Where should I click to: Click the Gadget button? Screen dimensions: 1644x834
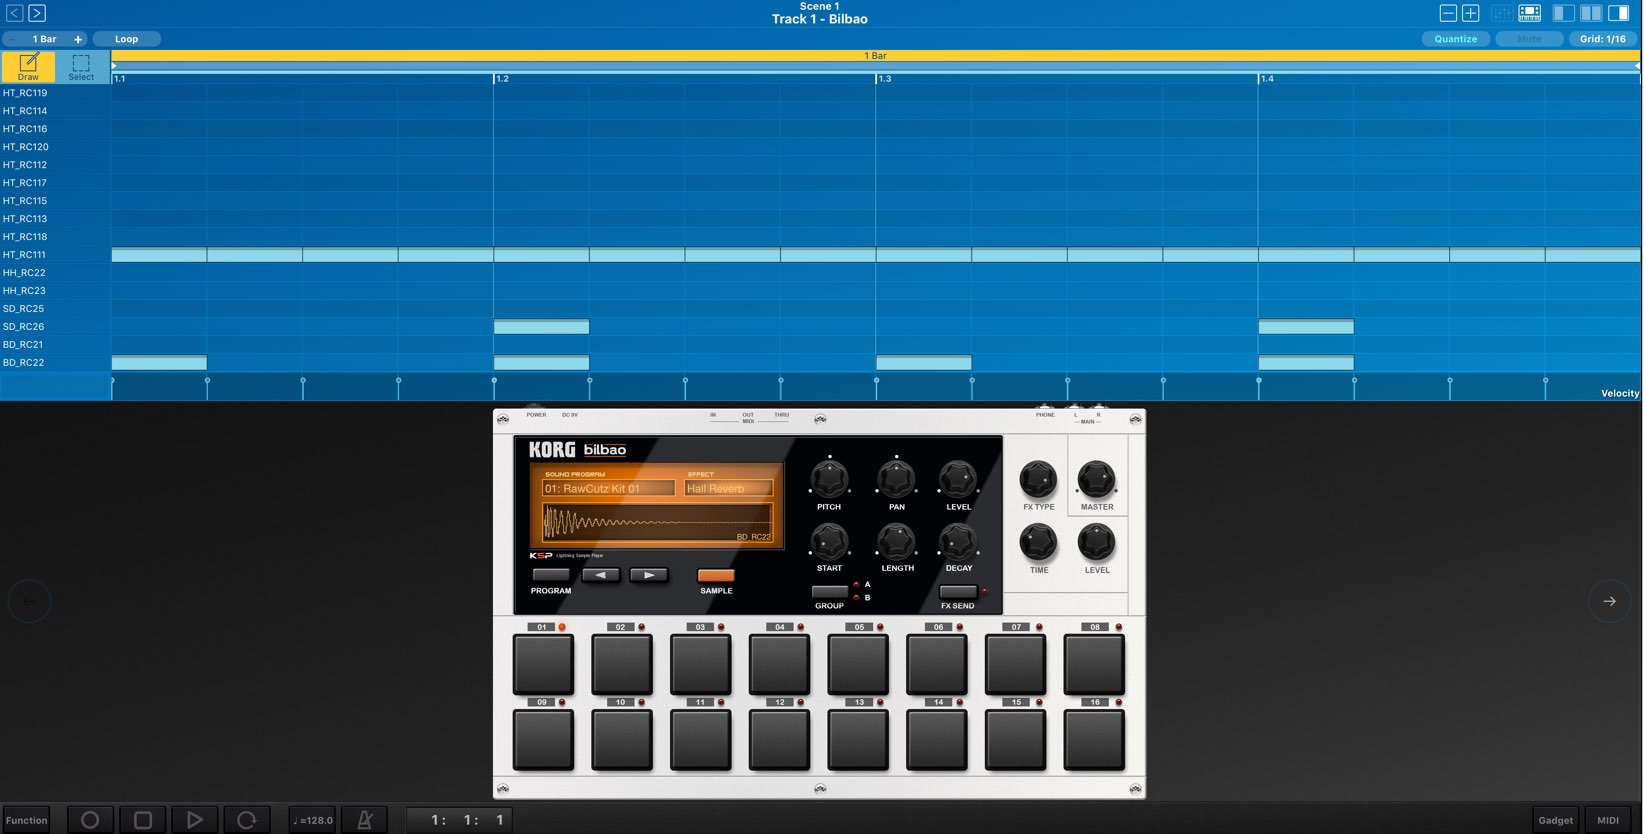click(1555, 820)
